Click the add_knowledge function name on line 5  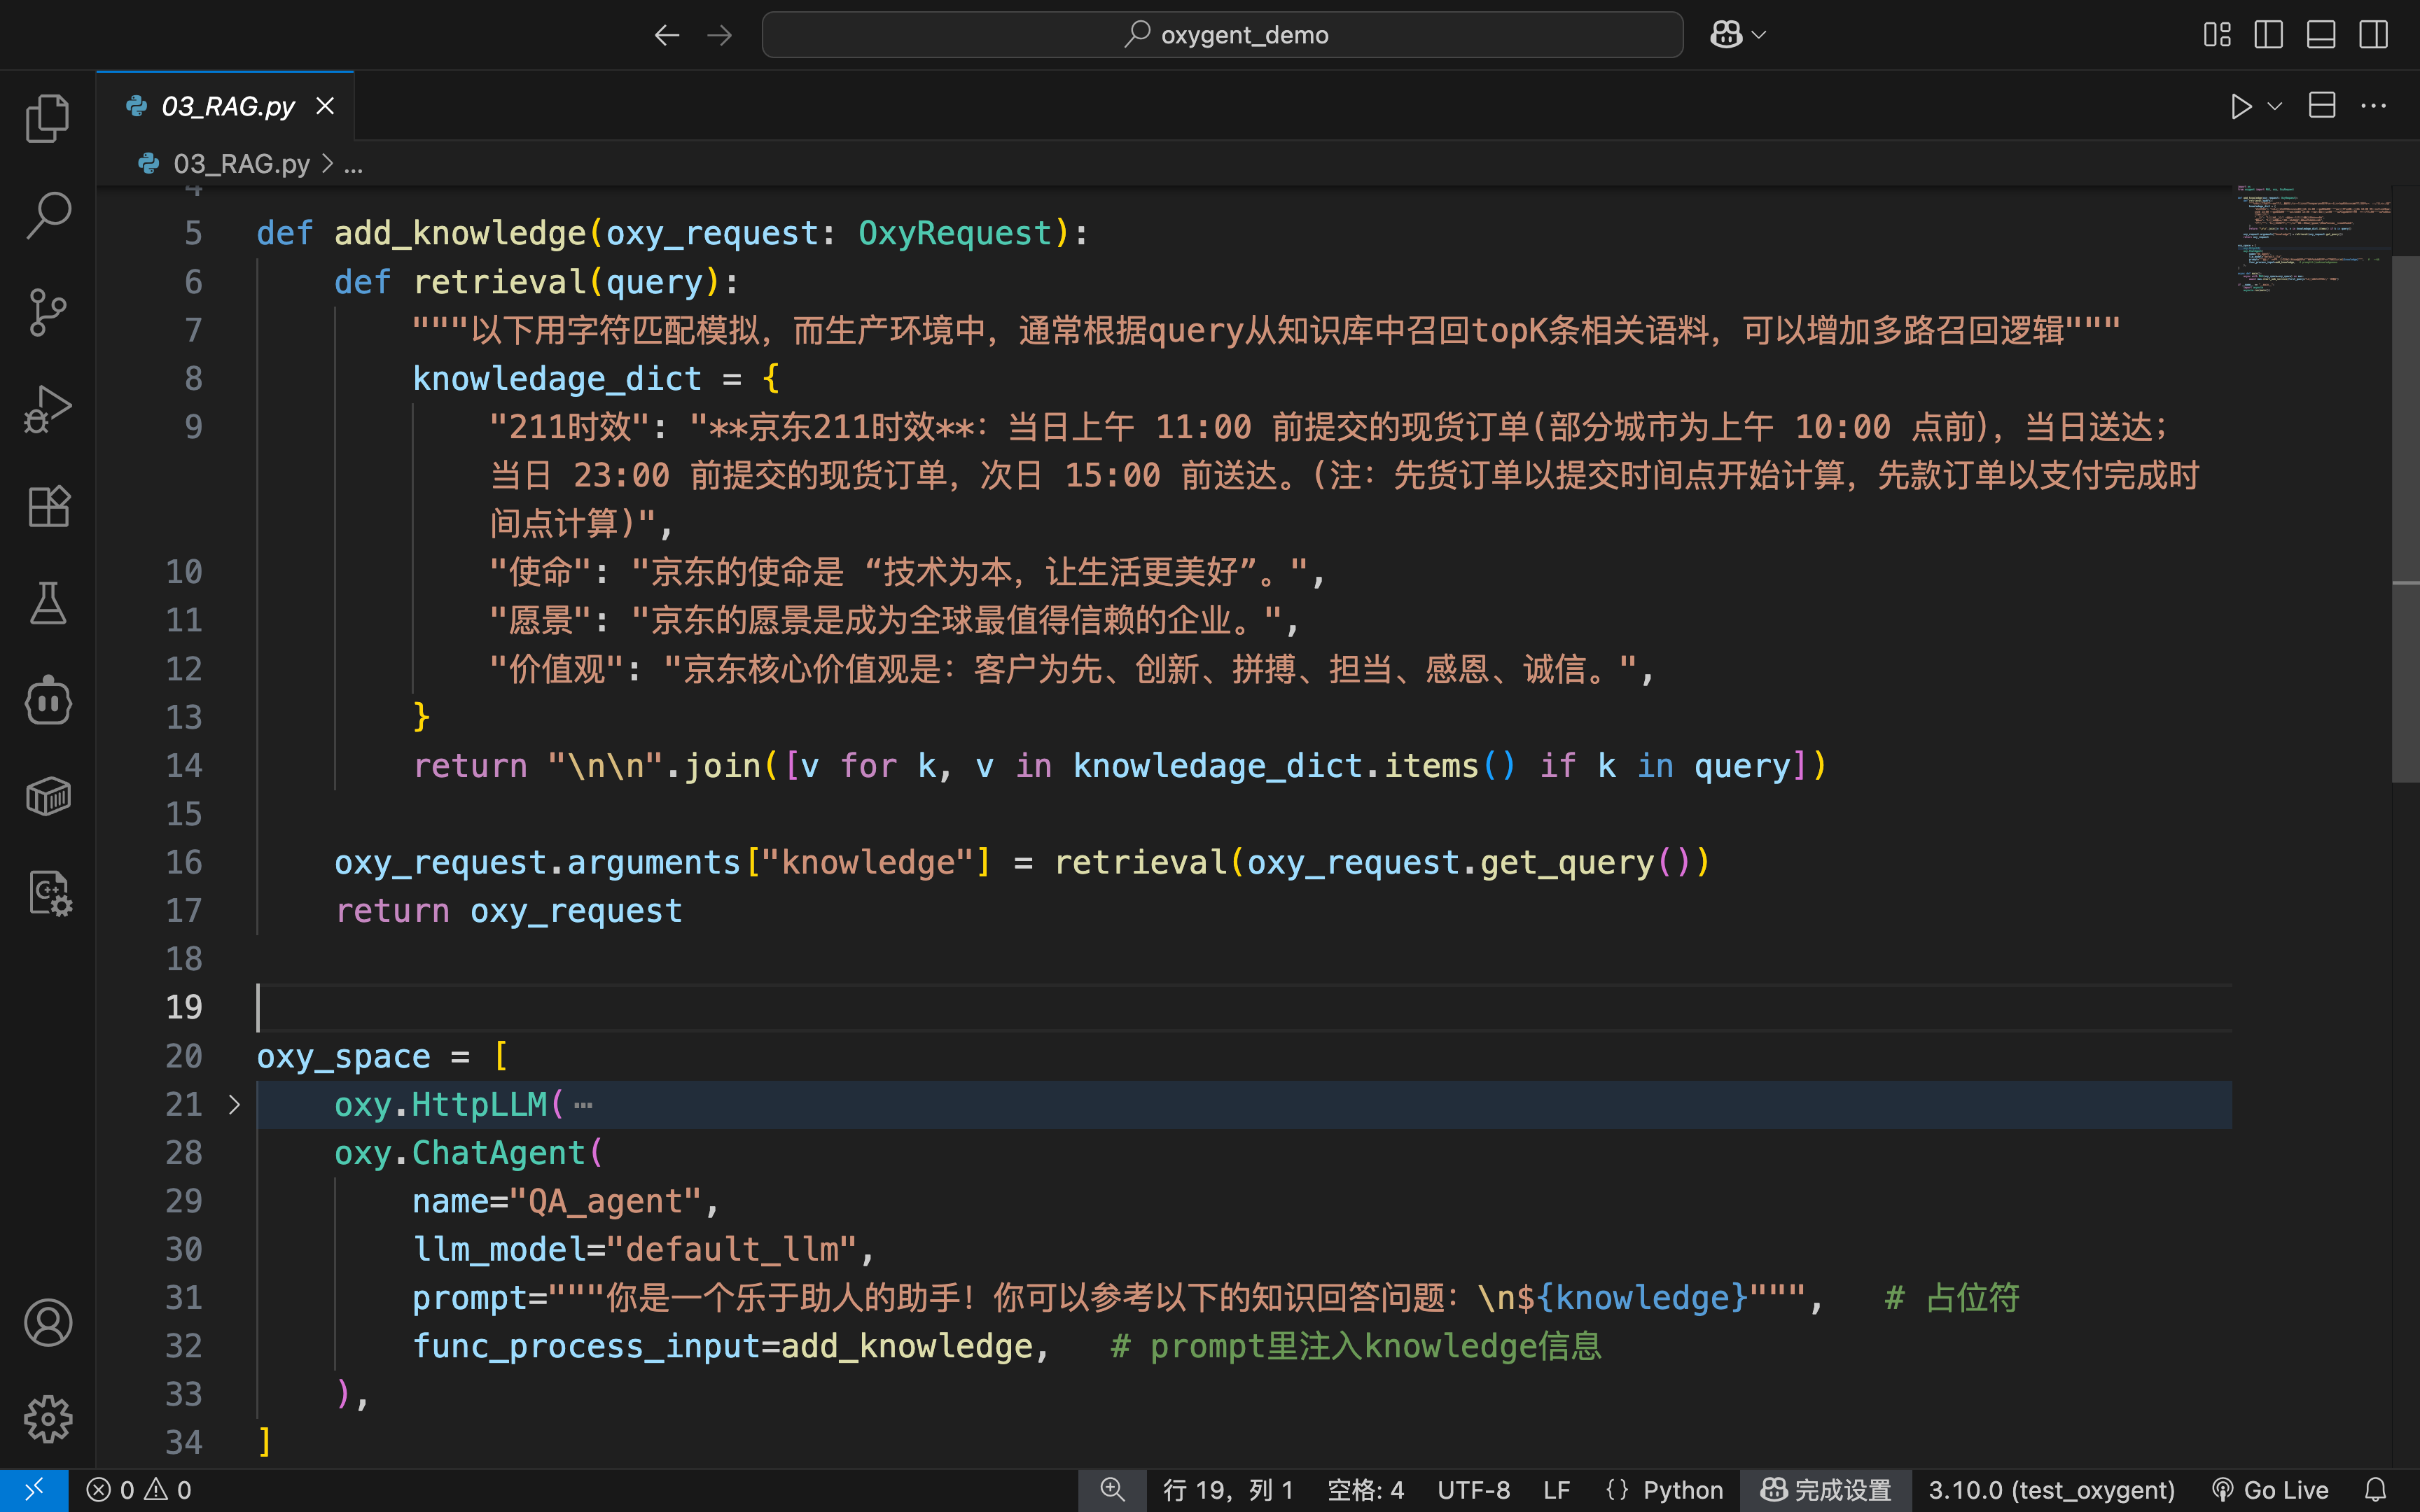pyautogui.click(x=460, y=233)
